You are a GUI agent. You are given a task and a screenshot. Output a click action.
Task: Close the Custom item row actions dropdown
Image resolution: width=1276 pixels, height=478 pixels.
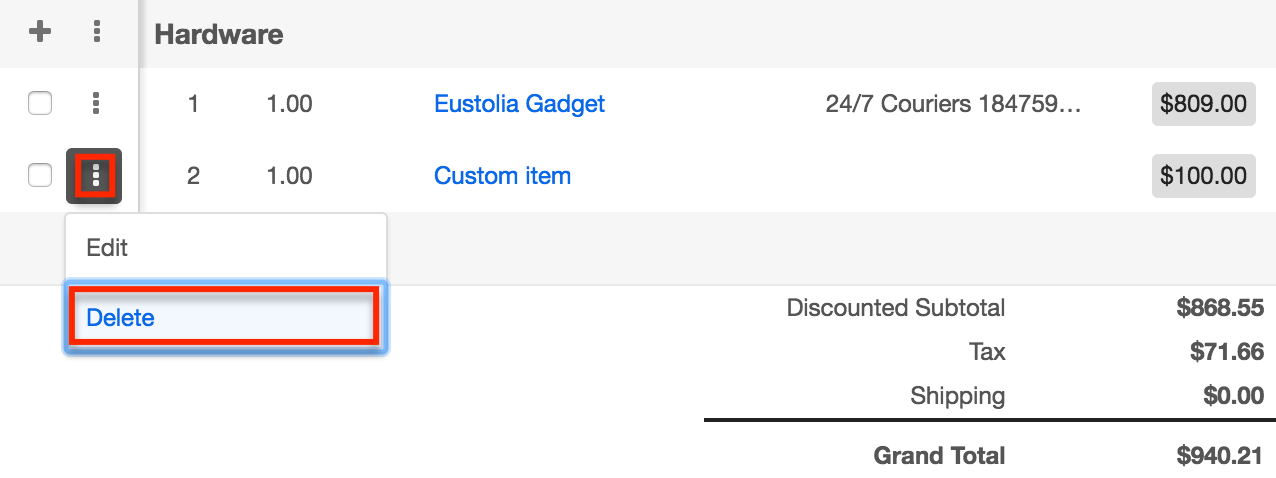(95, 177)
